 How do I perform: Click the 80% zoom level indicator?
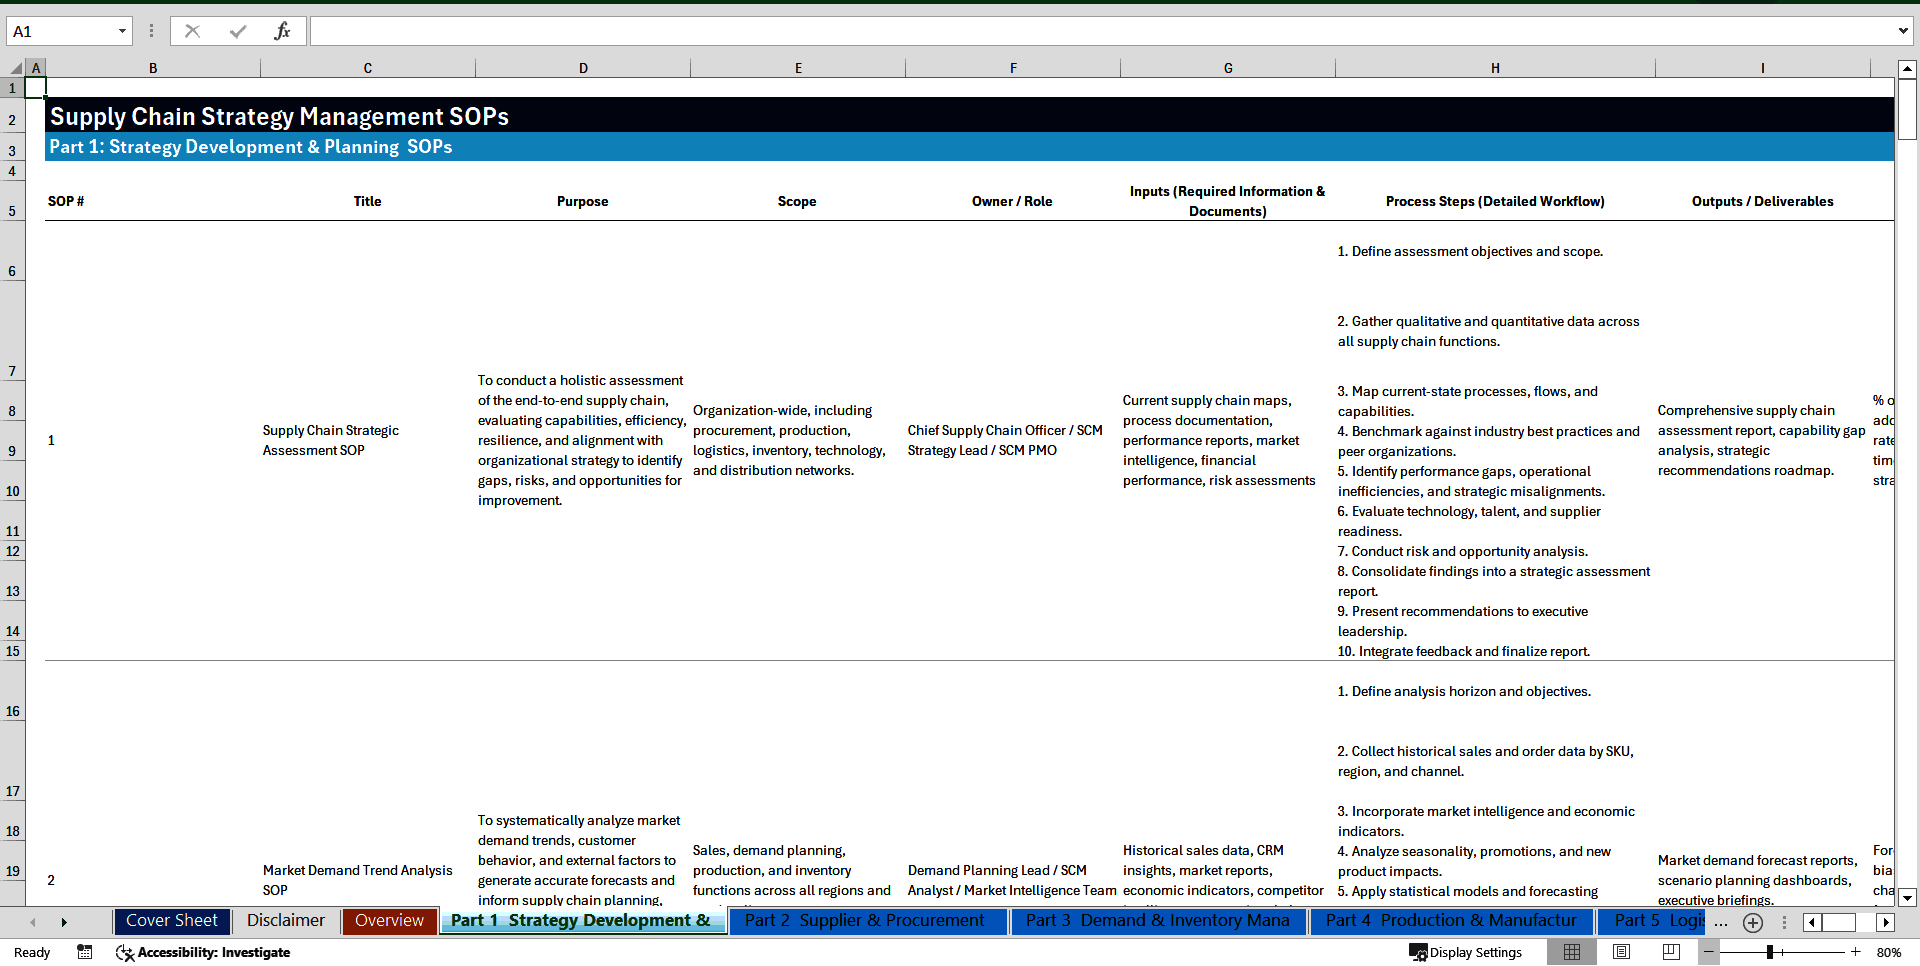coord(1889,952)
